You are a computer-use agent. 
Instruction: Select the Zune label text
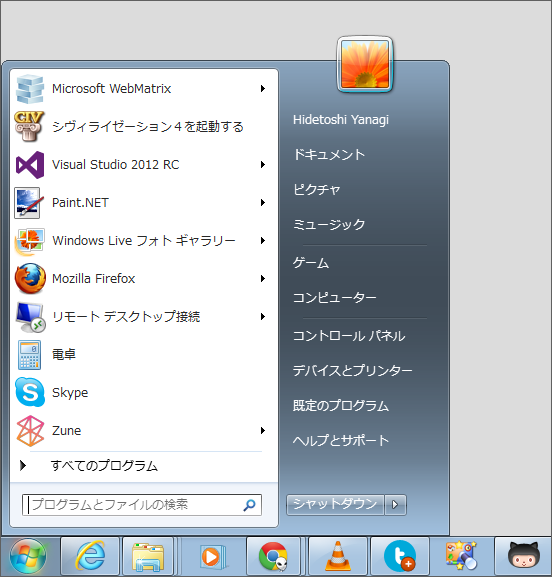click(66, 431)
